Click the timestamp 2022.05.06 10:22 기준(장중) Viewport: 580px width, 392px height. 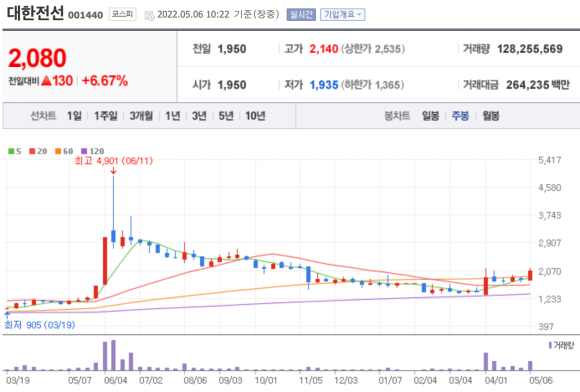(x=218, y=15)
